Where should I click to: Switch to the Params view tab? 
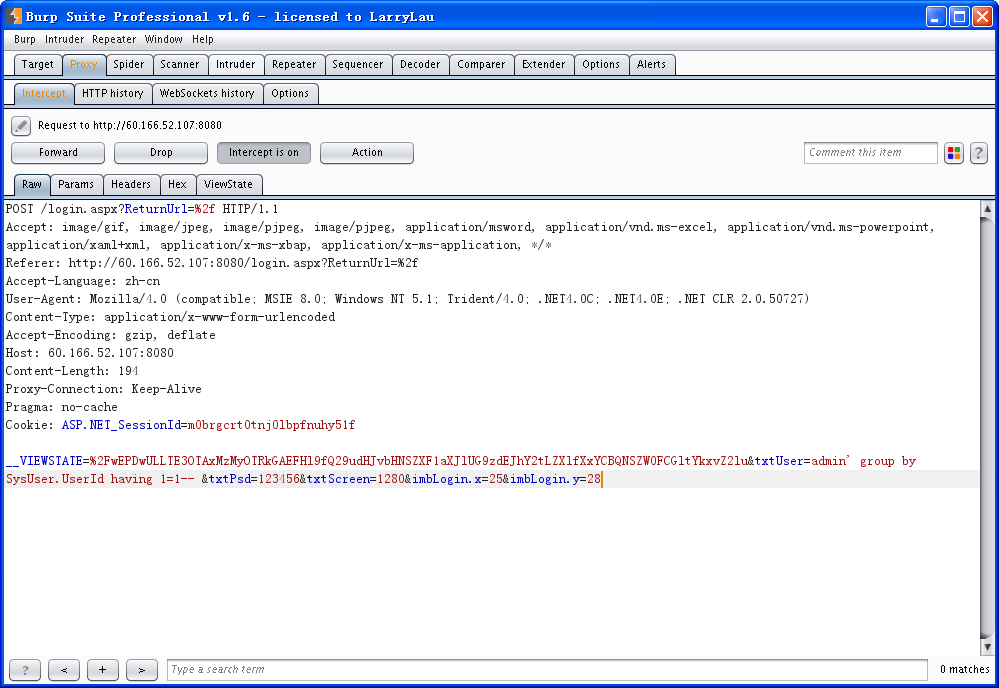(x=76, y=185)
